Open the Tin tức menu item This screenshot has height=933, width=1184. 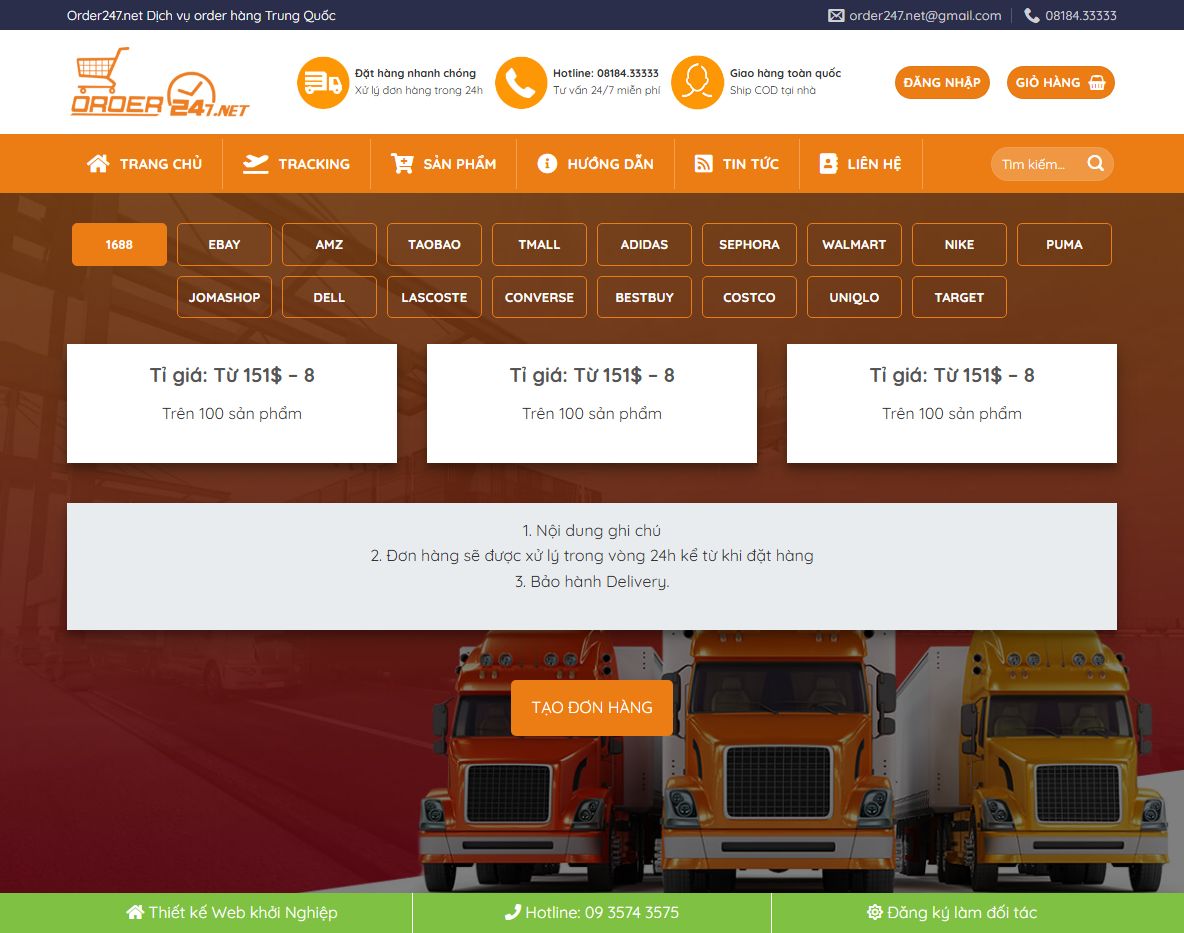coord(736,164)
